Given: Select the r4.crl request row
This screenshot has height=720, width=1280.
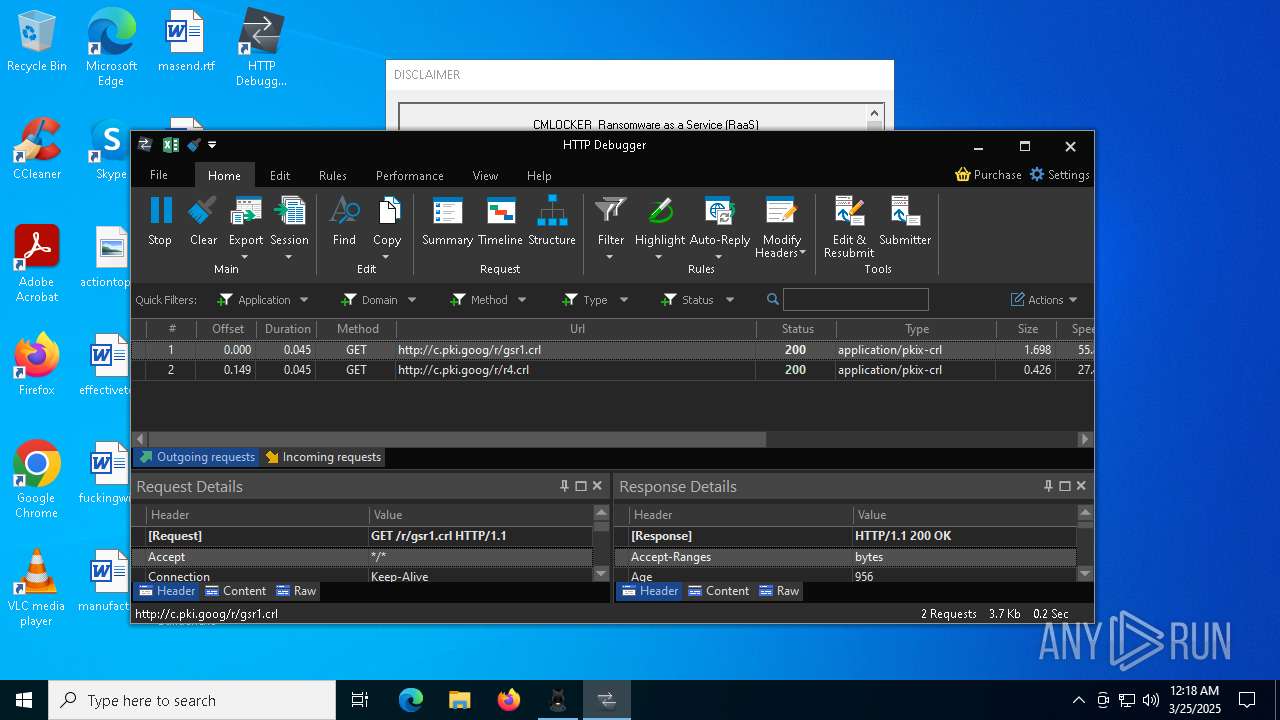Looking at the screenshot, I should (x=612, y=370).
